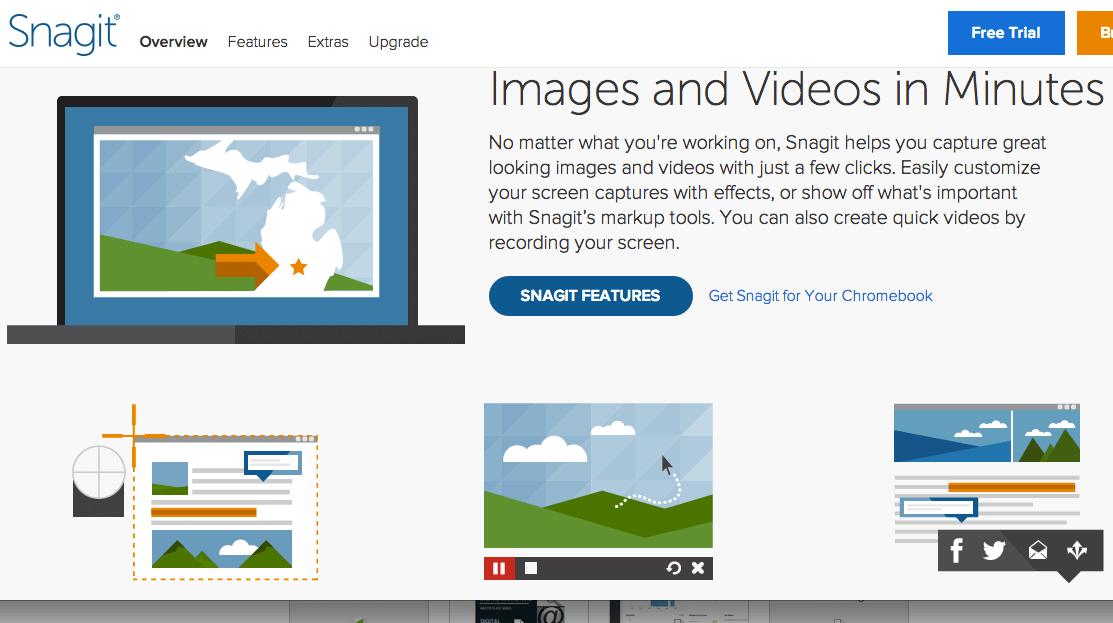The height and width of the screenshot is (623, 1113).
Task: Open the Extras tab
Action: point(328,42)
